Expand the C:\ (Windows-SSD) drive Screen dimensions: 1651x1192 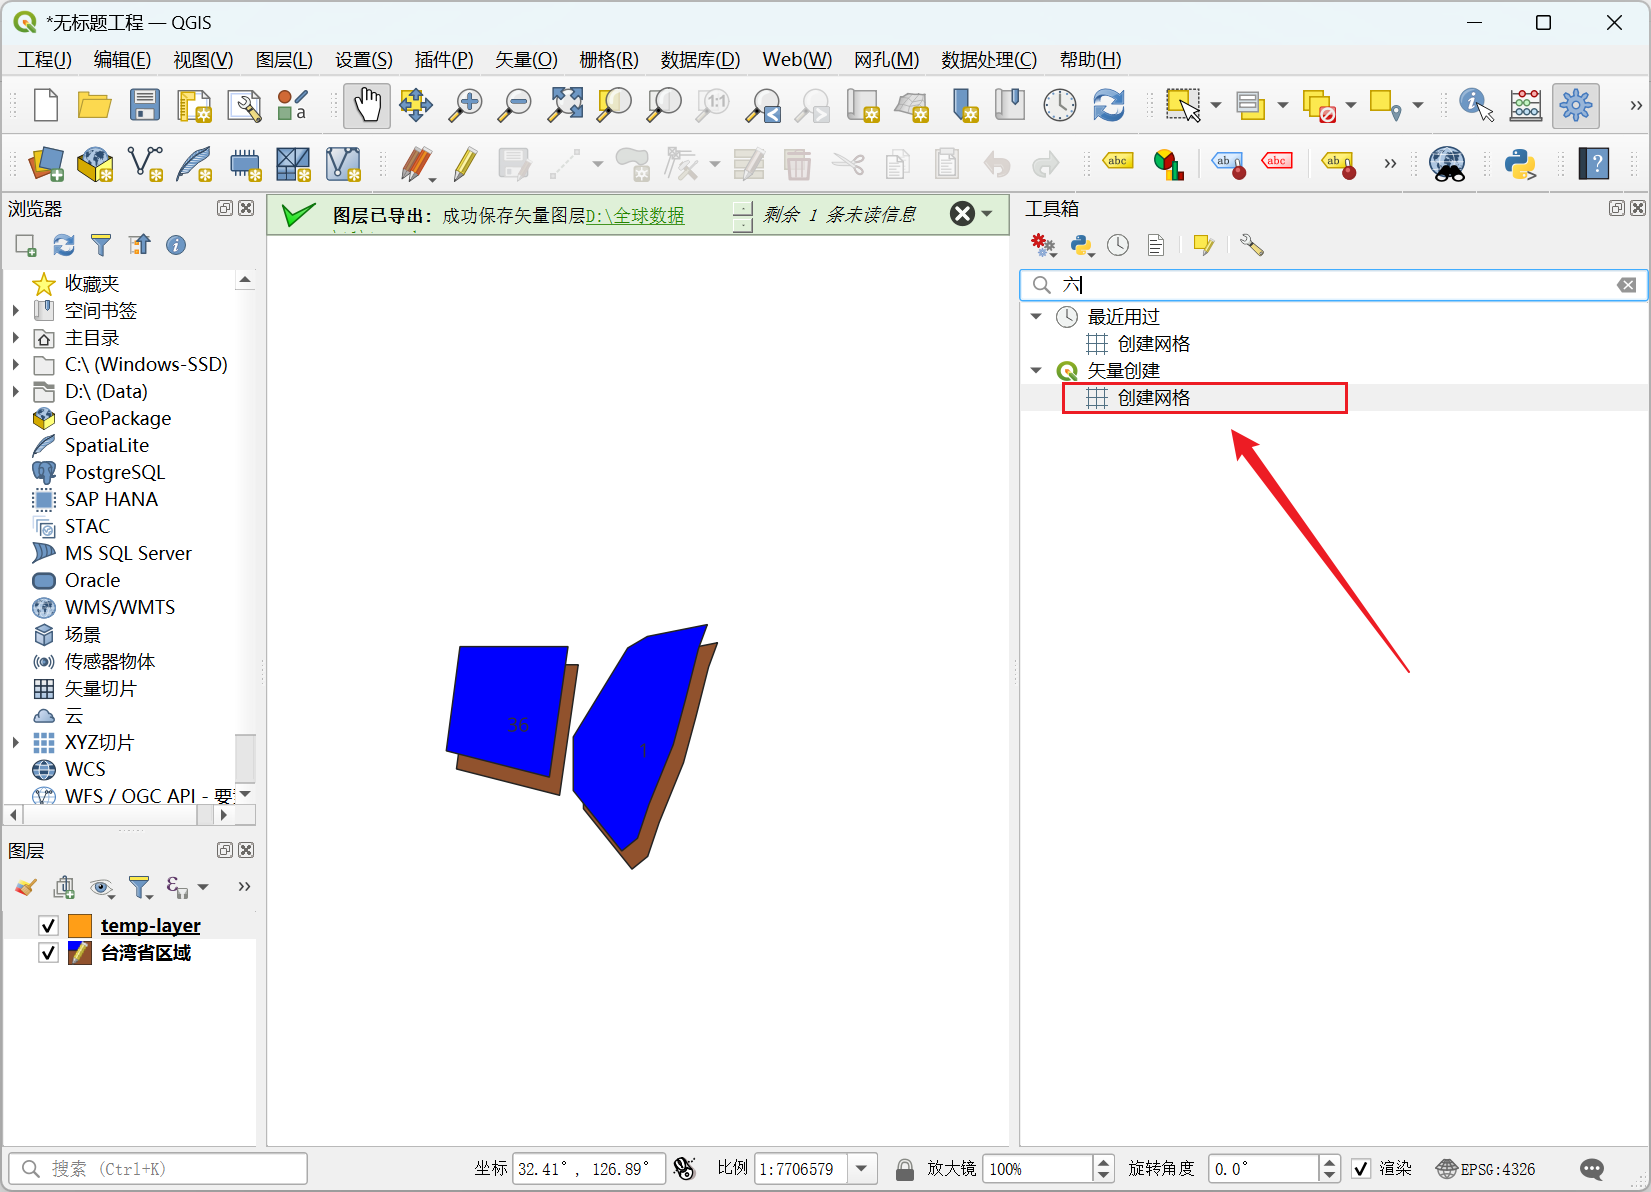[x=16, y=365]
